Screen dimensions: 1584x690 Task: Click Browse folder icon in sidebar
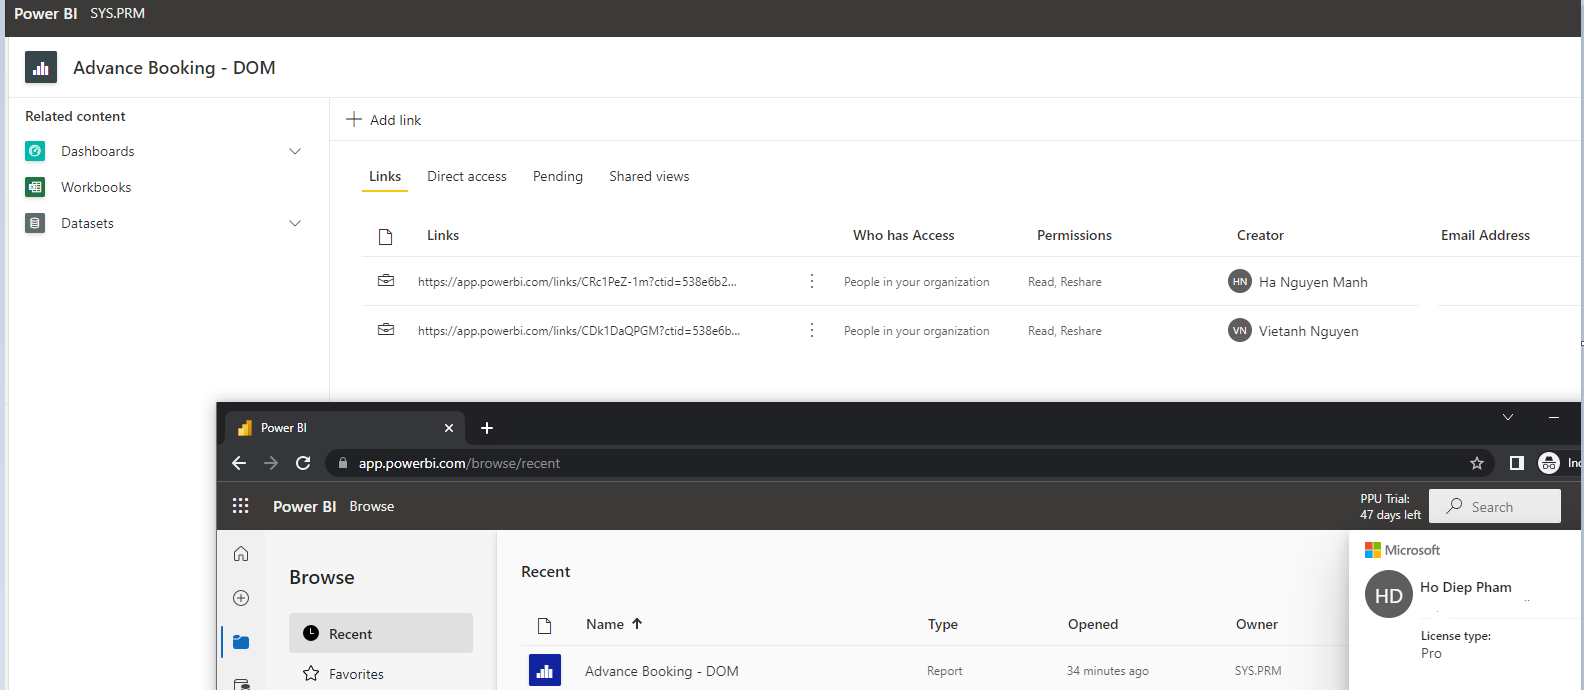click(x=241, y=642)
